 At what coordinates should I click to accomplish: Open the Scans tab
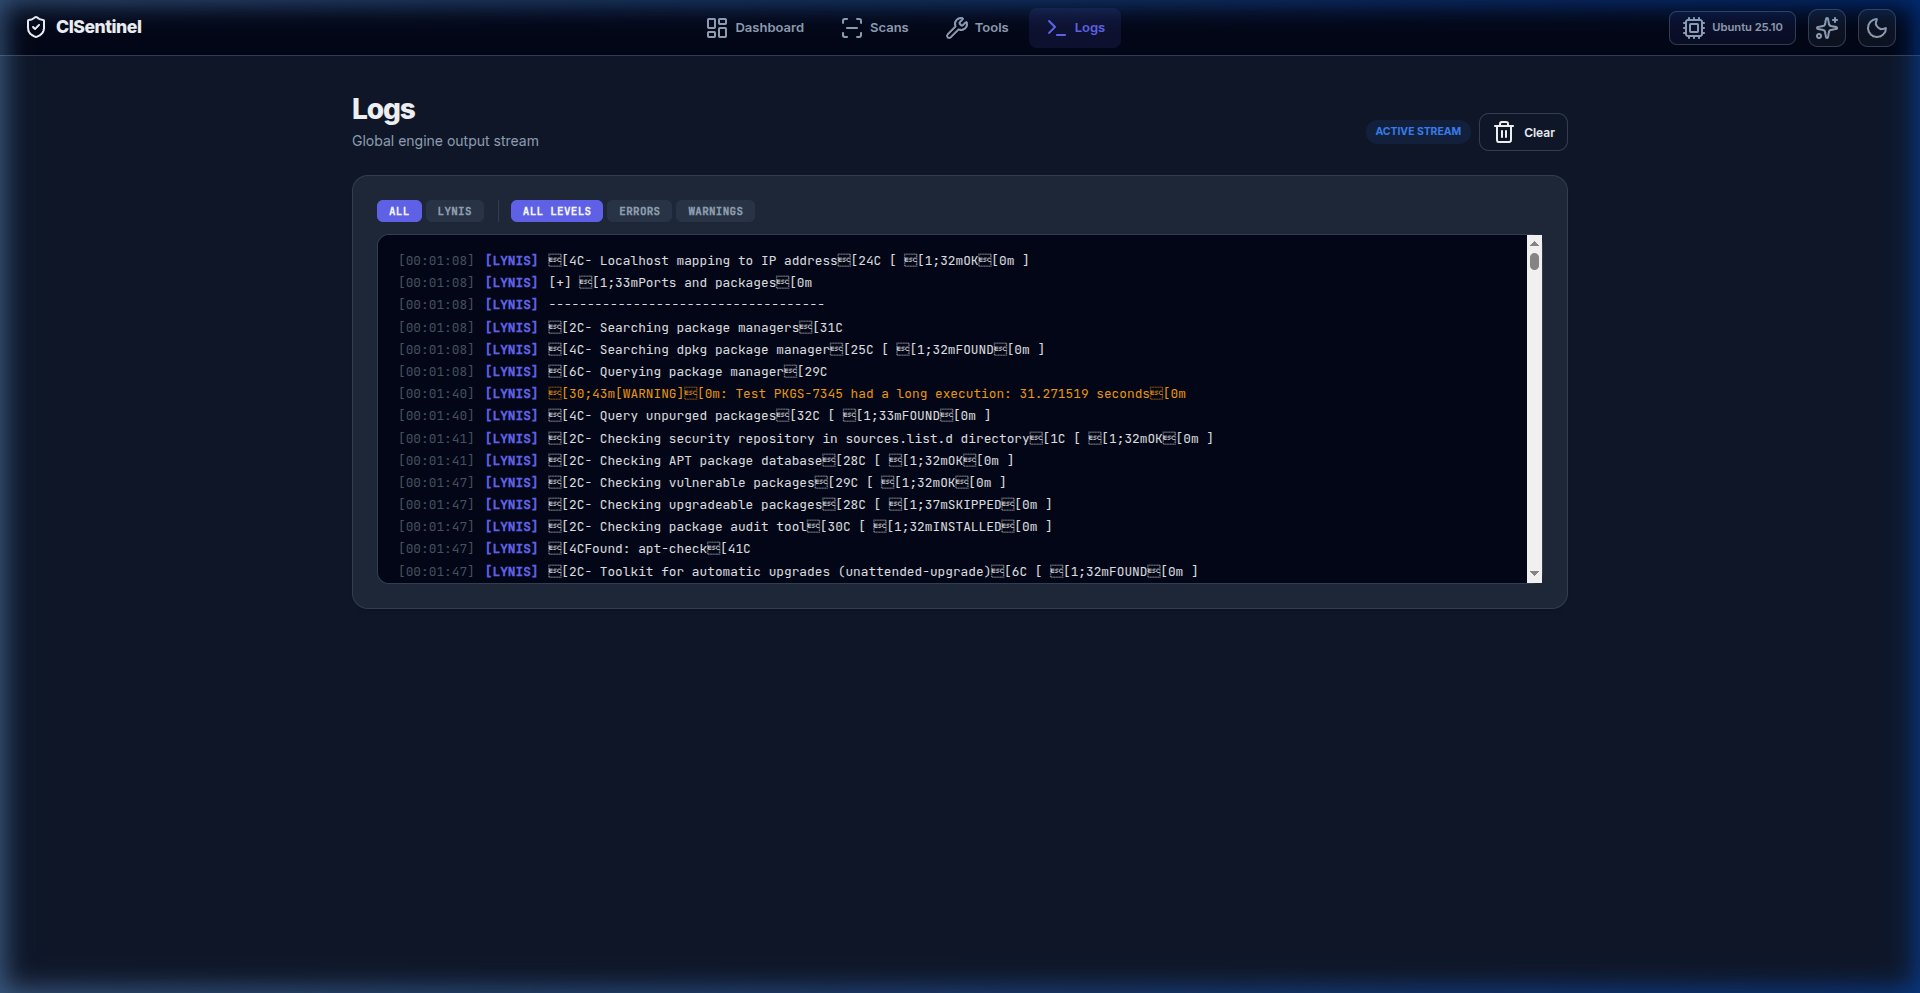(x=875, y=28)
